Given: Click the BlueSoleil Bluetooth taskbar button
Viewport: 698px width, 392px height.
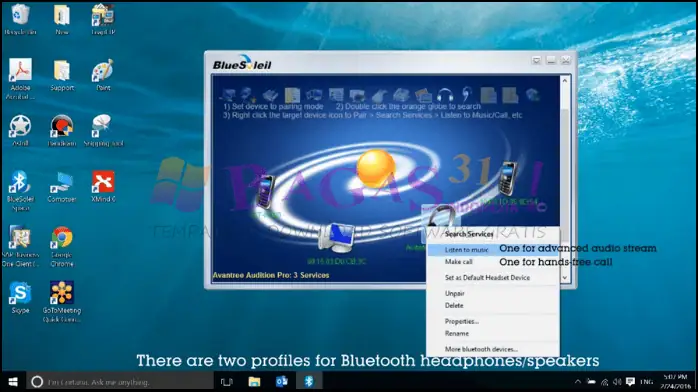Looking at the screenshot, I should pos(309,382).
